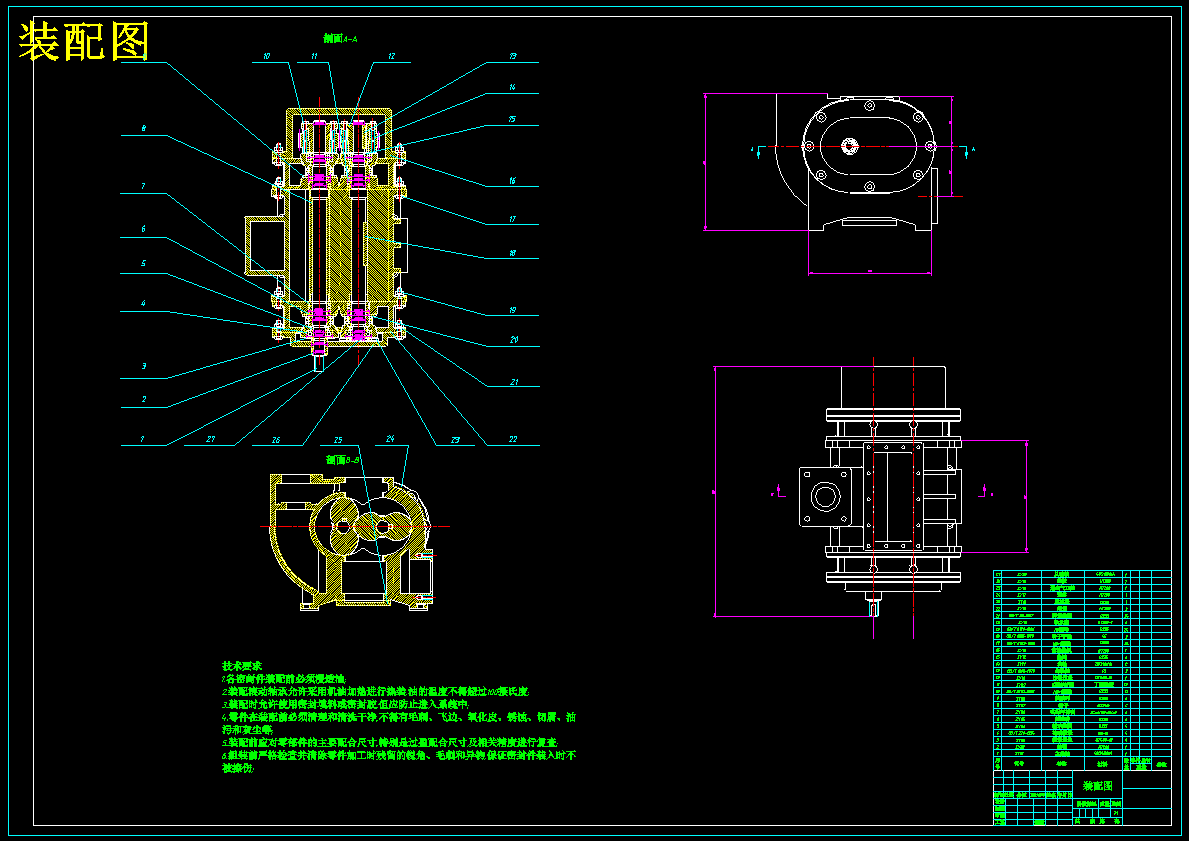Select part callout number 3
1189x841 pixels.
click(x=144, y=366)
